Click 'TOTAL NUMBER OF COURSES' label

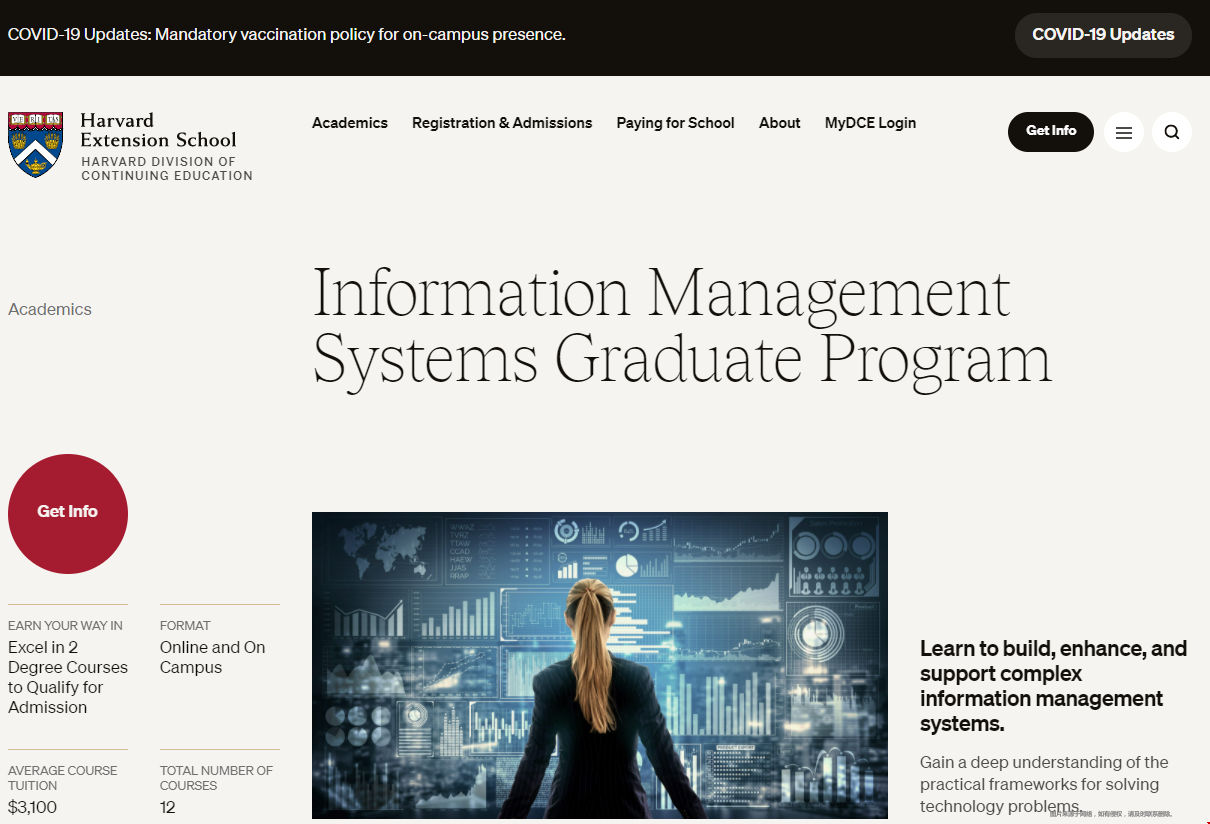[x=216, y=778]
